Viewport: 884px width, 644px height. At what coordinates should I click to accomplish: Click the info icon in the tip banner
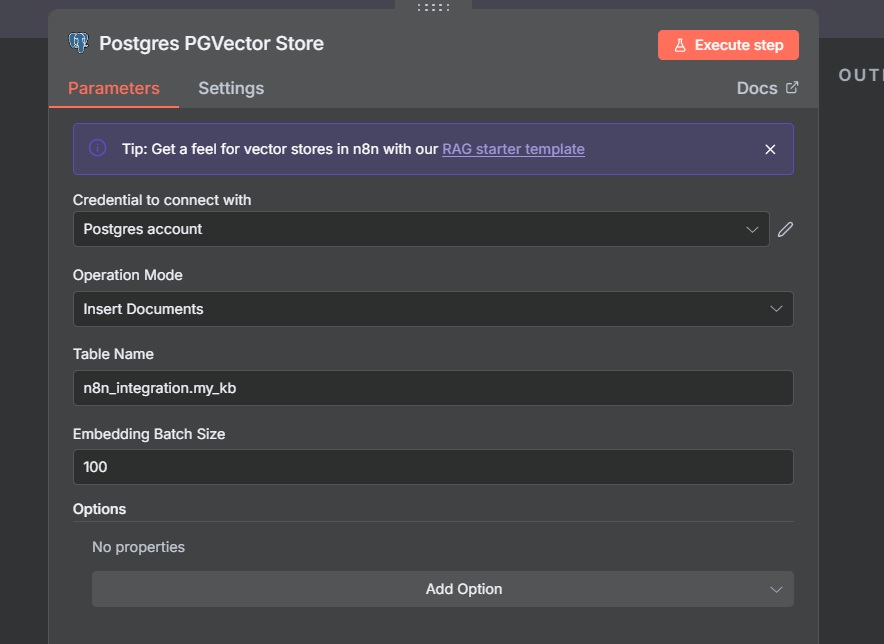click(98, 148)
